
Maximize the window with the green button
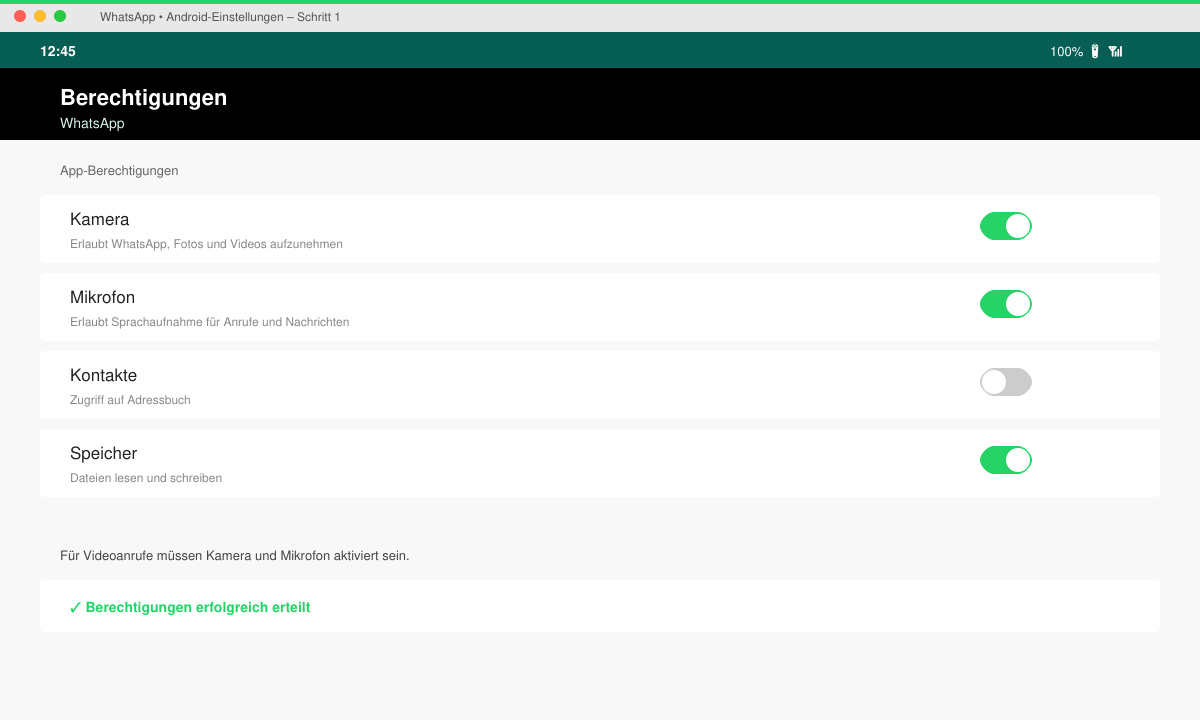tap(60, 16)
